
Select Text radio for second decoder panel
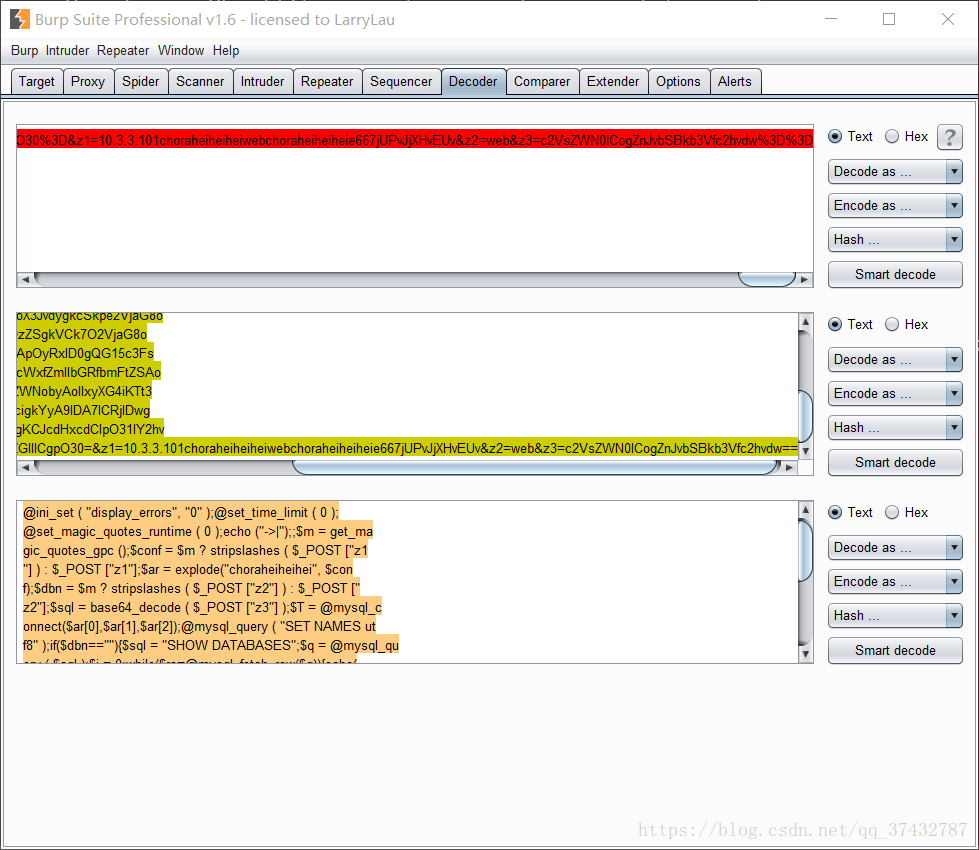[x=835, y=324]
